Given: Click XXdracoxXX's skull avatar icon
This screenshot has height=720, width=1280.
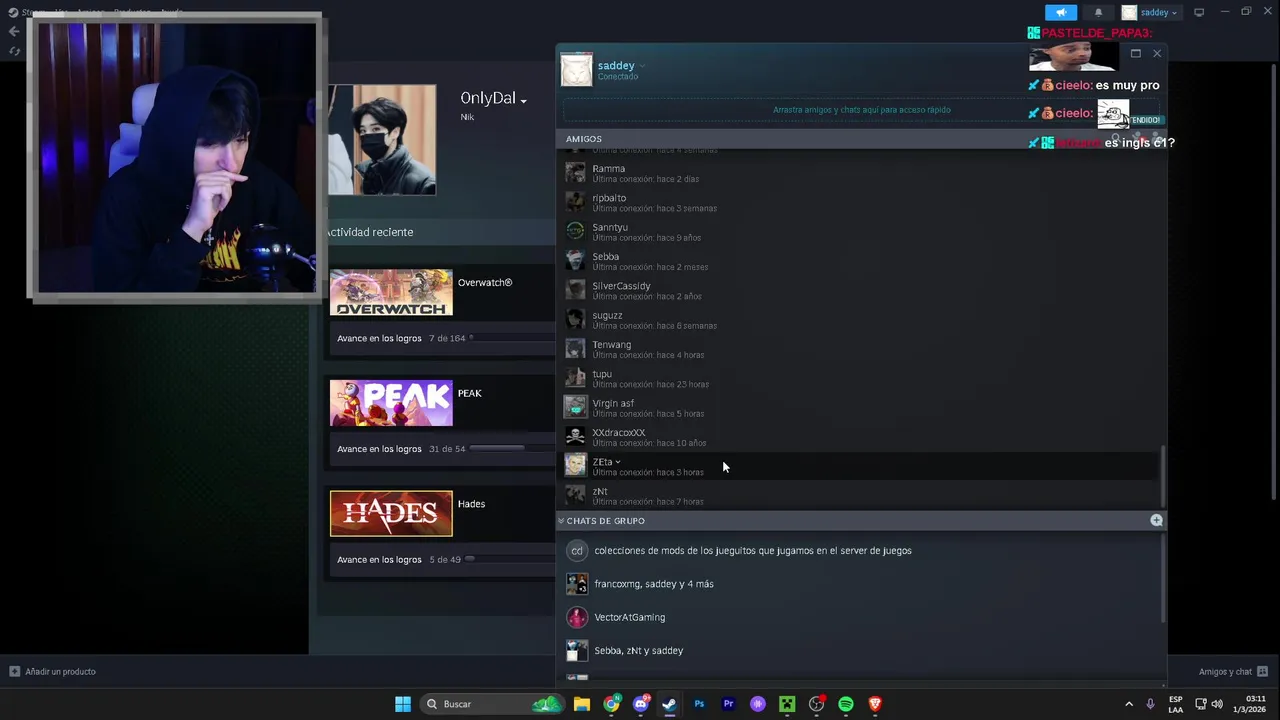Looking at the screenshot, I should pos(575,437).
